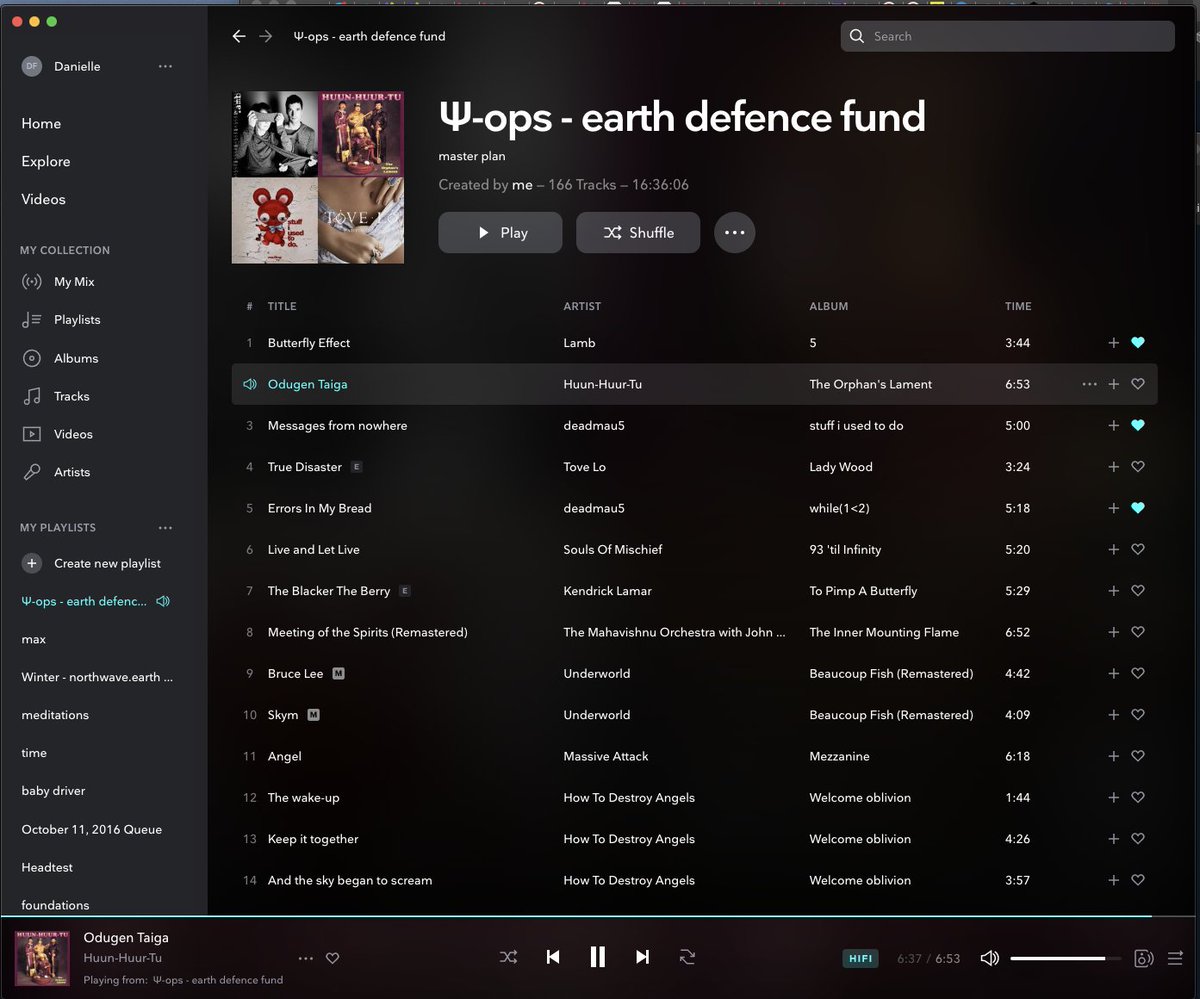Open Albums in My Collection

[x=76, y=358]
